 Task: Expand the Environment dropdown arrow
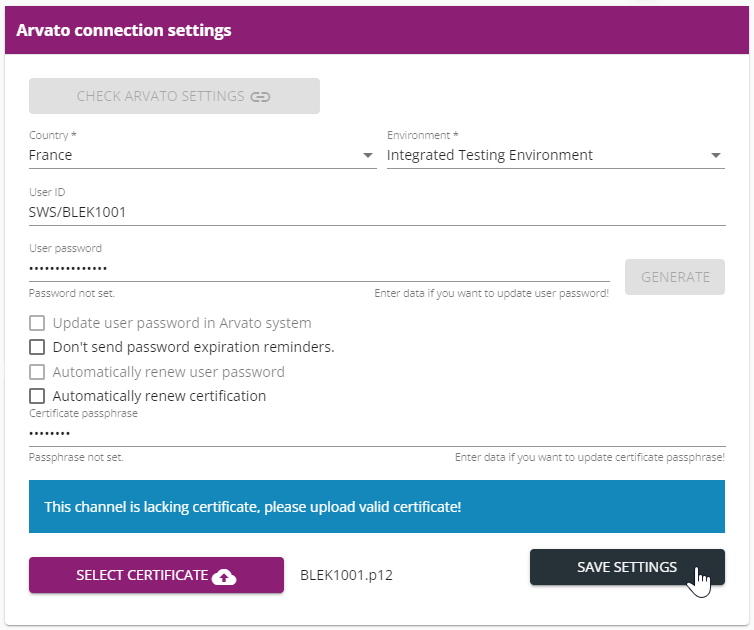[x=716, y=155]
